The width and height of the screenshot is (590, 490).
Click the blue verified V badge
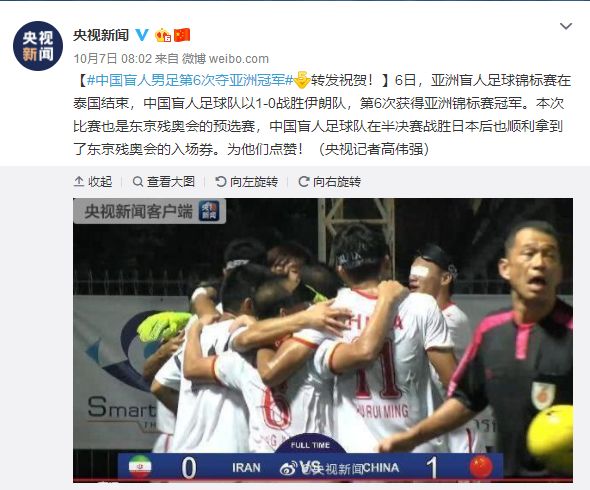coord(142,35)
